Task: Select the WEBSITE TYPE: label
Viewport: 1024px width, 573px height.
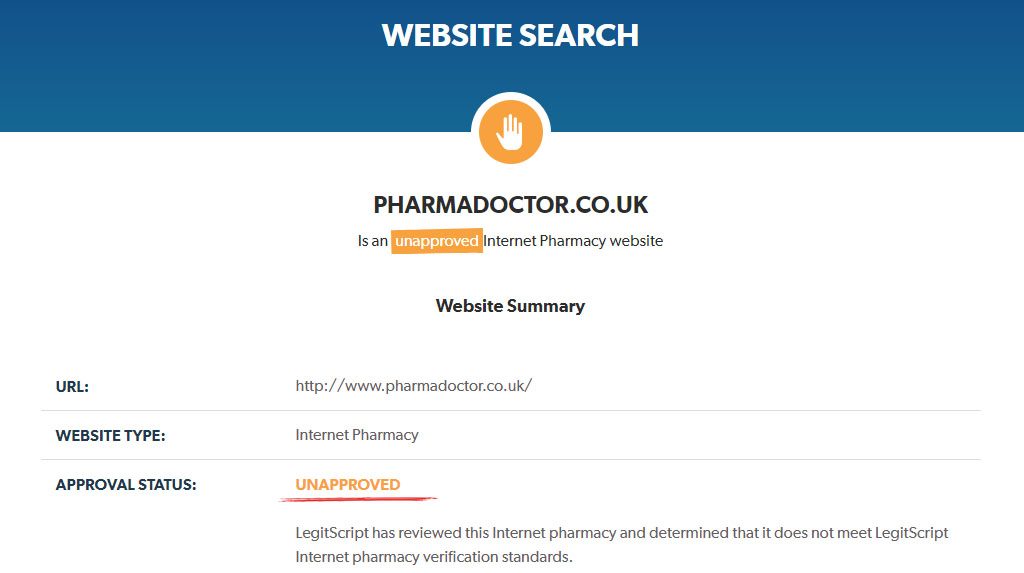Action: click(x=110, y=436)
